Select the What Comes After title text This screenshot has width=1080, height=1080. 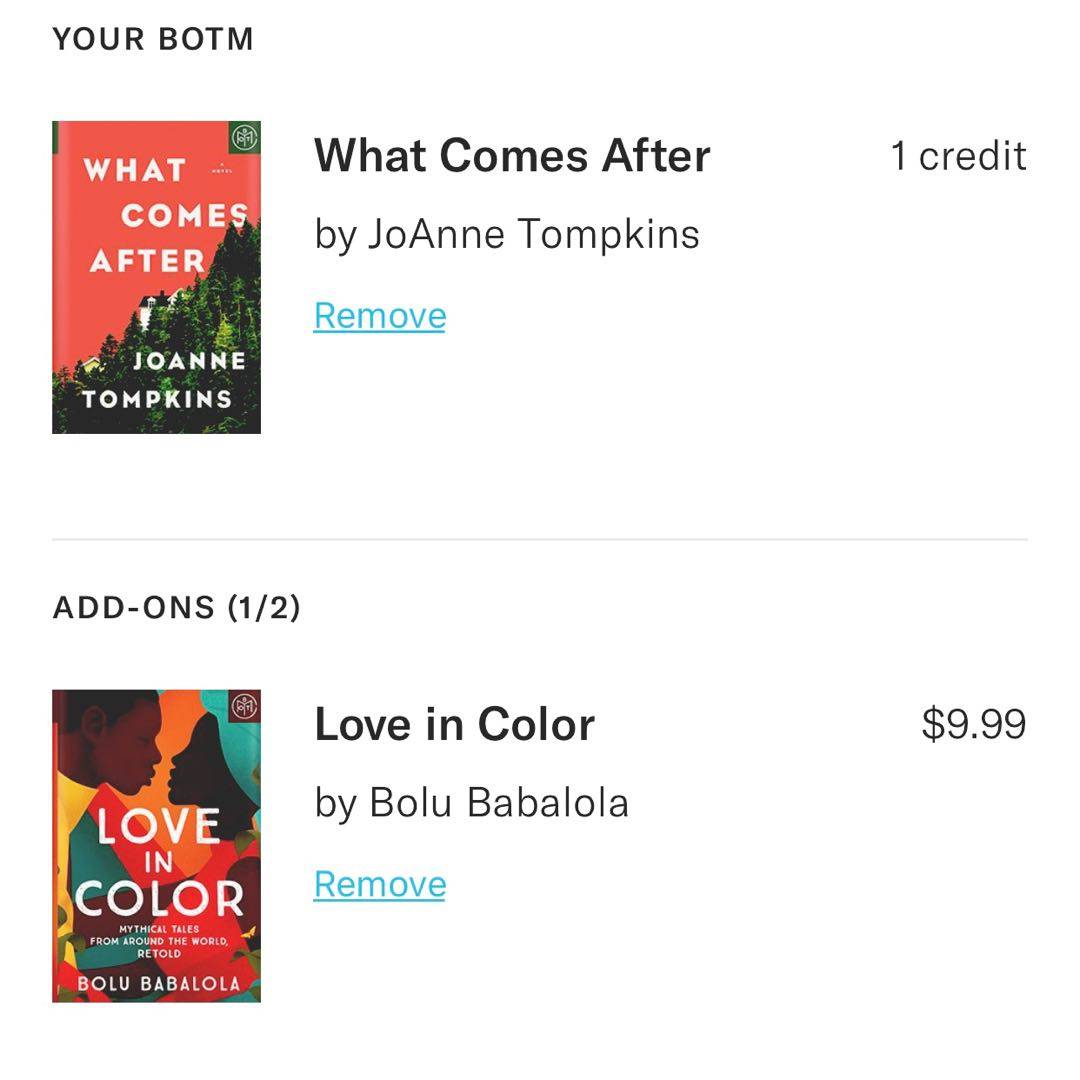pyautogui.click(x=512, y=156)
